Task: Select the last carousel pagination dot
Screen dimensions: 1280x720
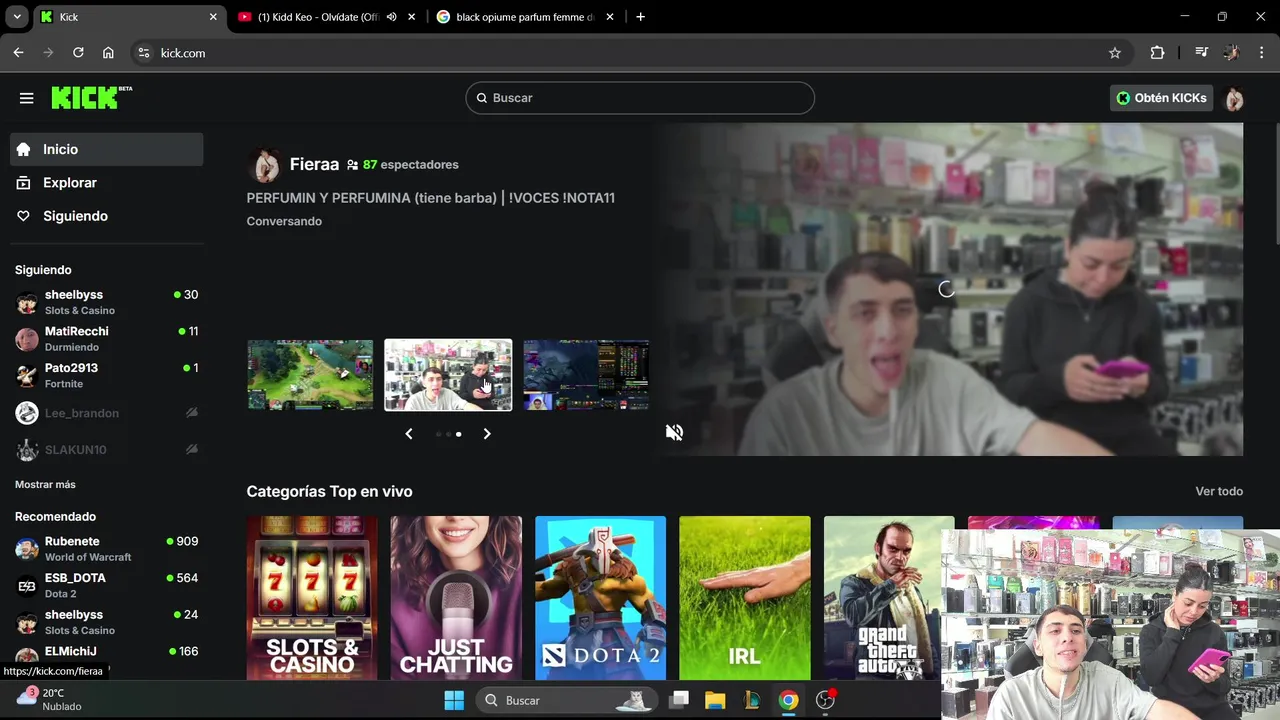Action: (458, 434)
